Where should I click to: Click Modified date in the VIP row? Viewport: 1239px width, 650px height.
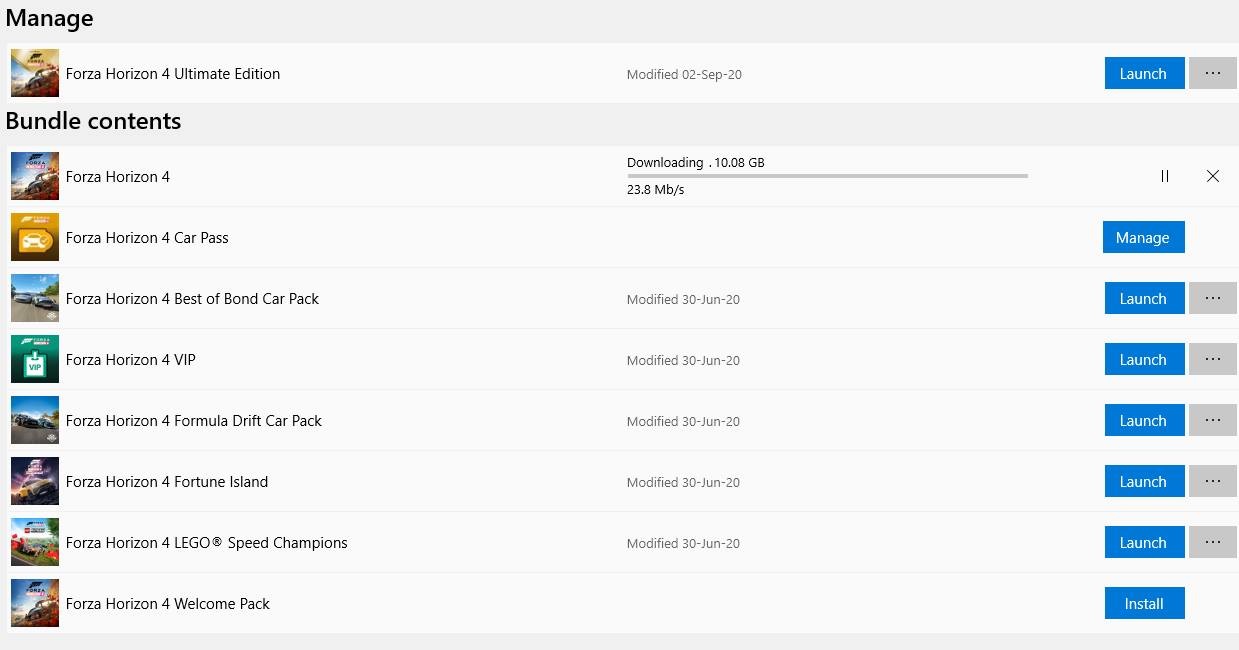pos(683,361)
